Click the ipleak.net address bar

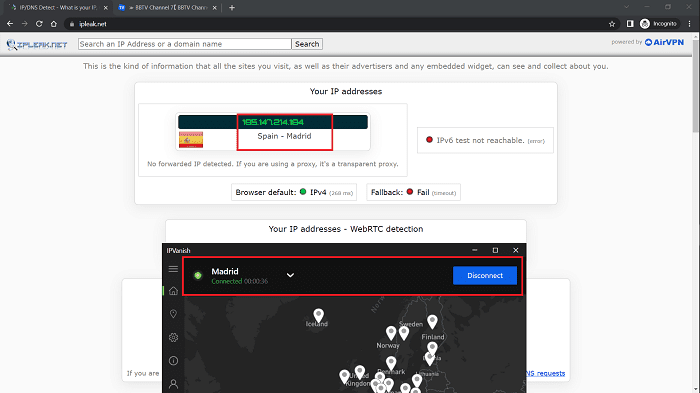pyautogui.click(x=335, y=24)
